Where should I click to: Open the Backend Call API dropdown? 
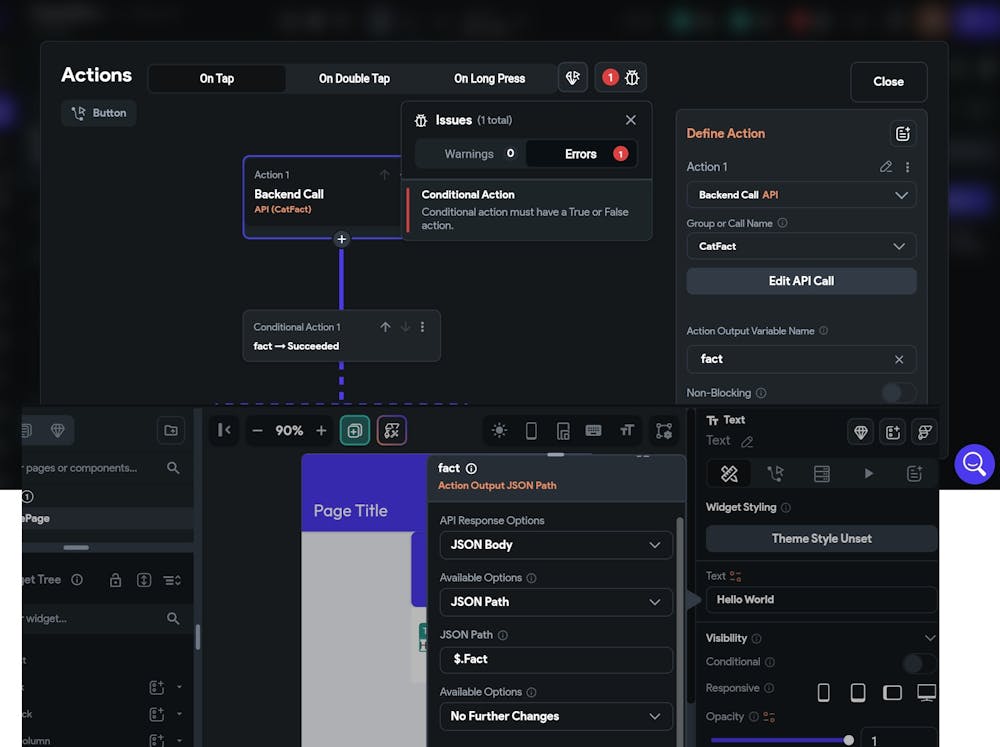[801, 195]
